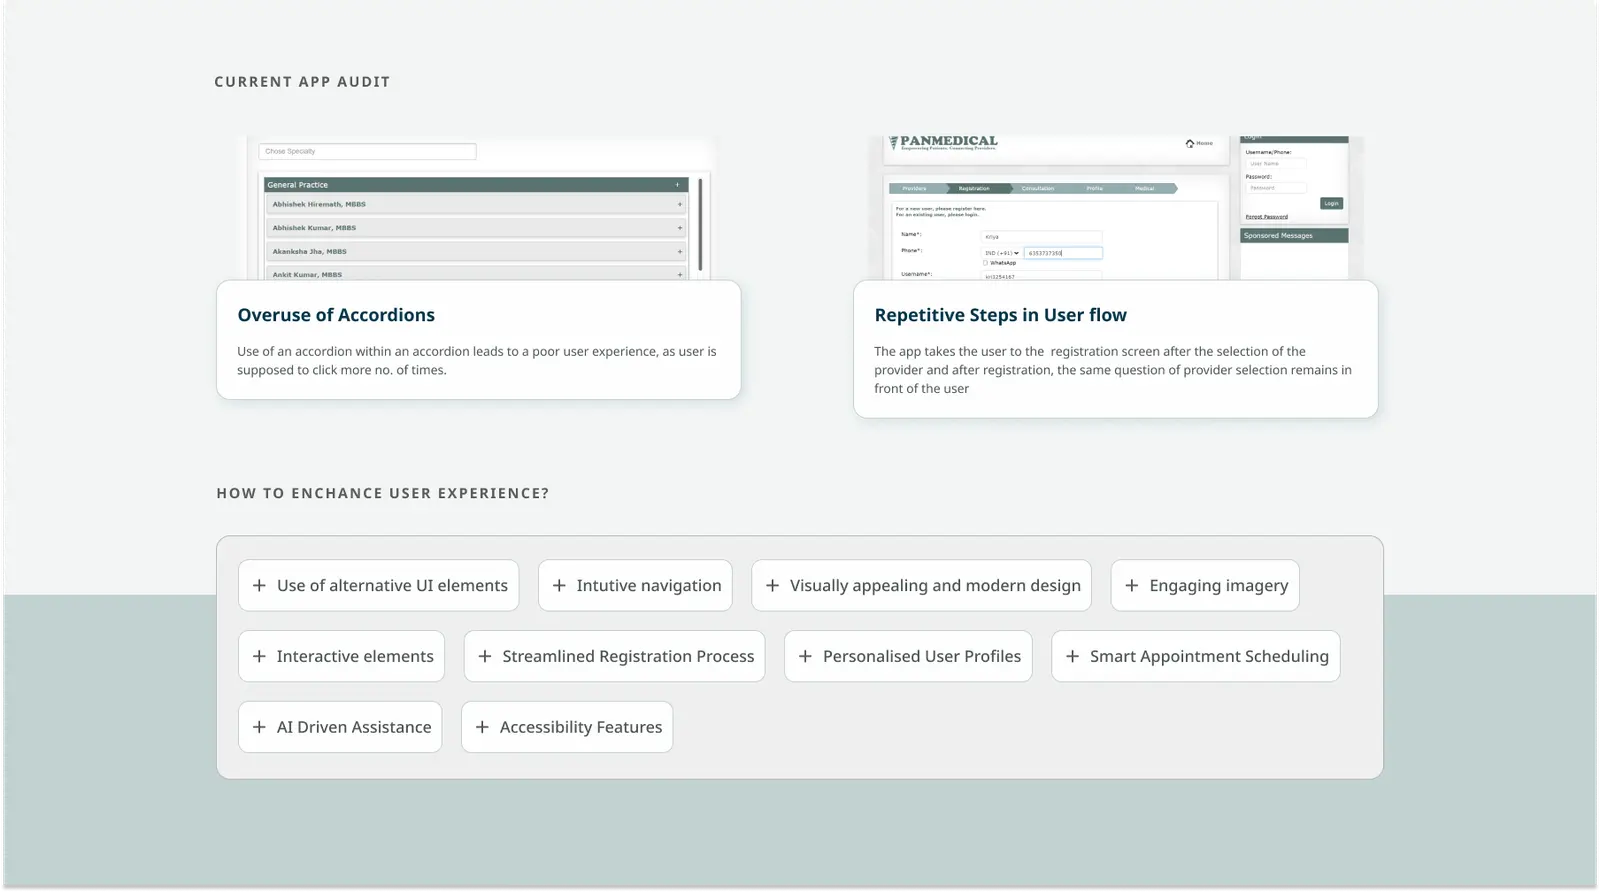
Task: Click the Home icon in Panmedical header
Action: (x=1190, y=143)
